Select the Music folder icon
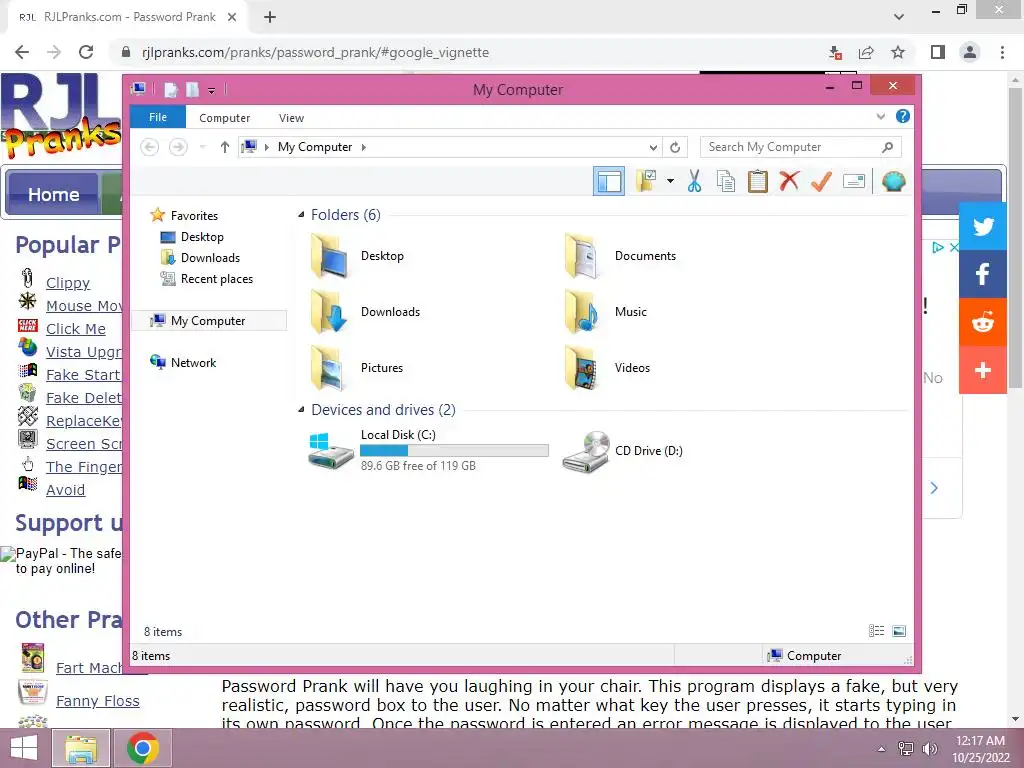Screen dimensions: 1024x768 coord(582,312)
